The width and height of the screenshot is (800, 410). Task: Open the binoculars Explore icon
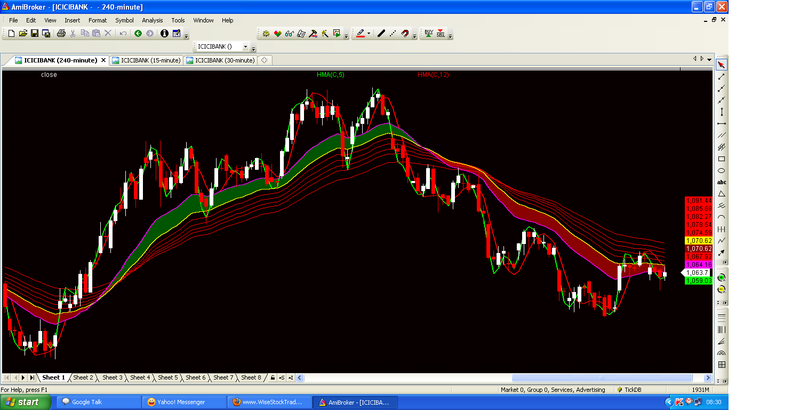(289, 34)
